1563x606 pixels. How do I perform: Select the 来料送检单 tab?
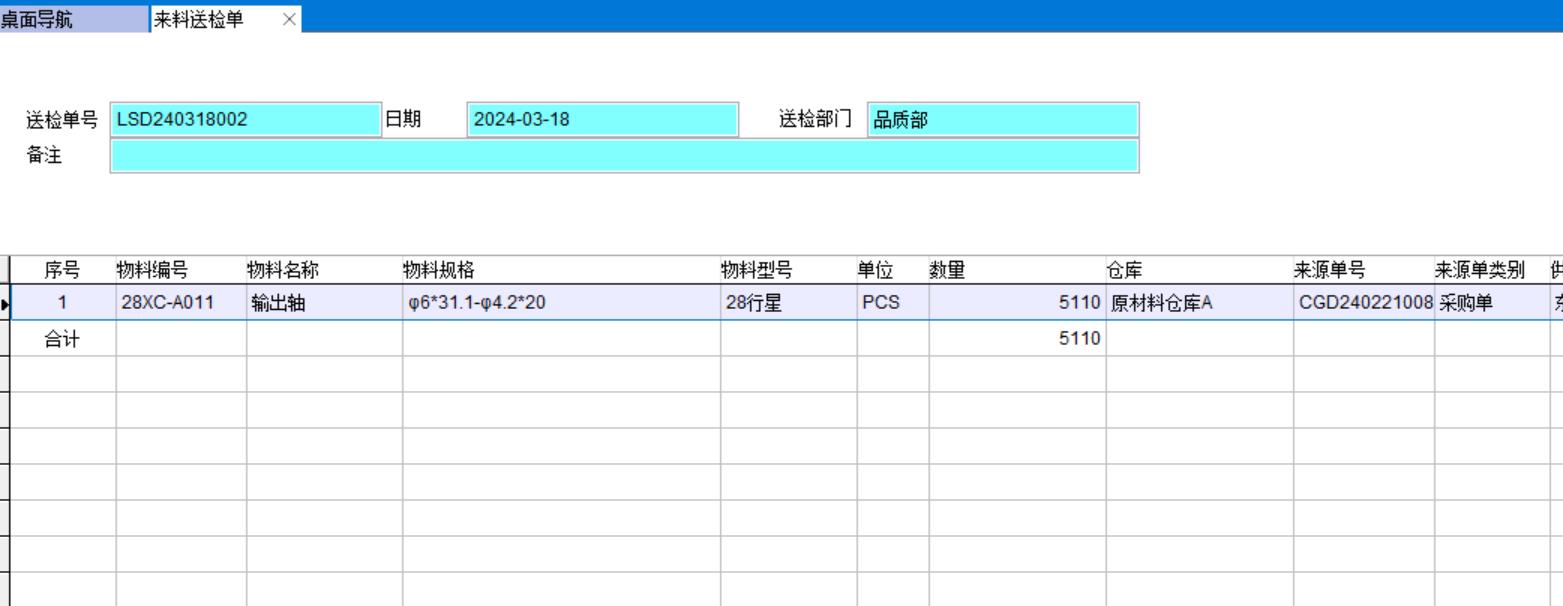(198, 19)
